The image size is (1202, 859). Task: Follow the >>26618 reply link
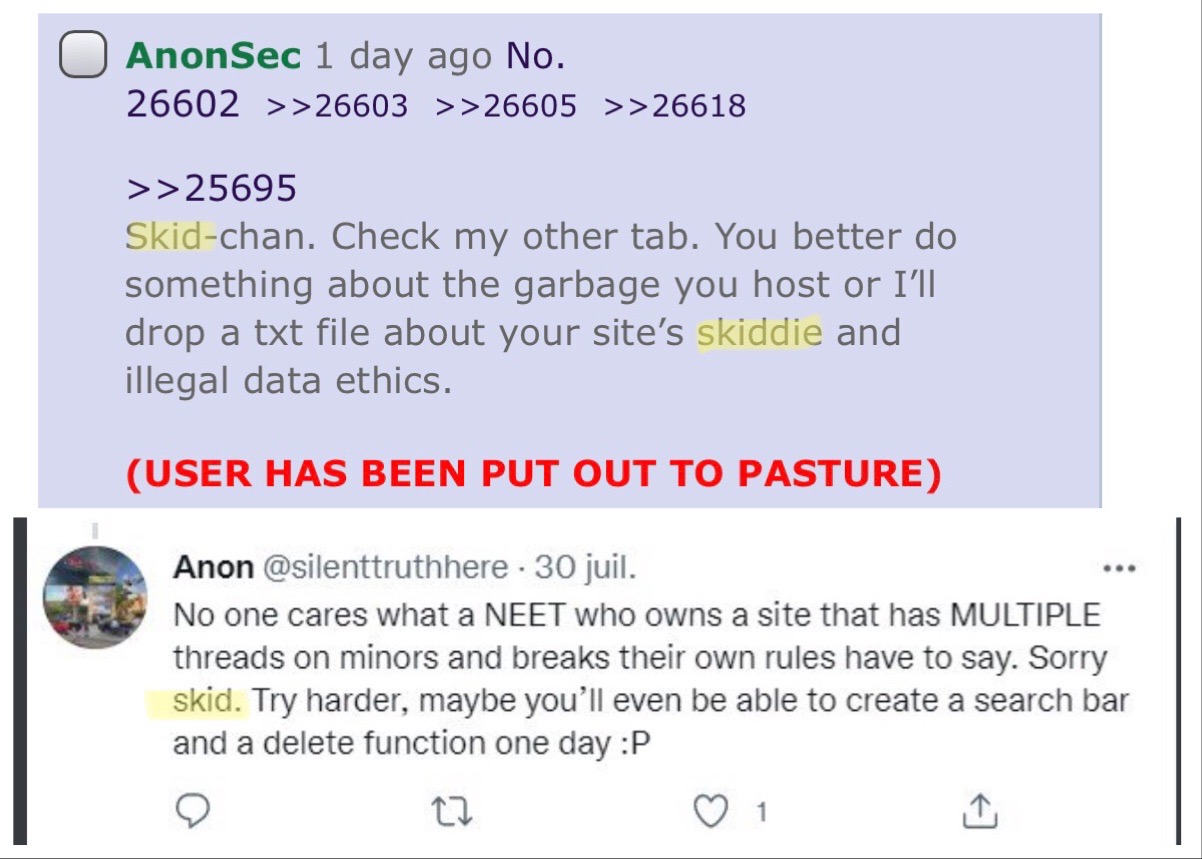point(676,106)
